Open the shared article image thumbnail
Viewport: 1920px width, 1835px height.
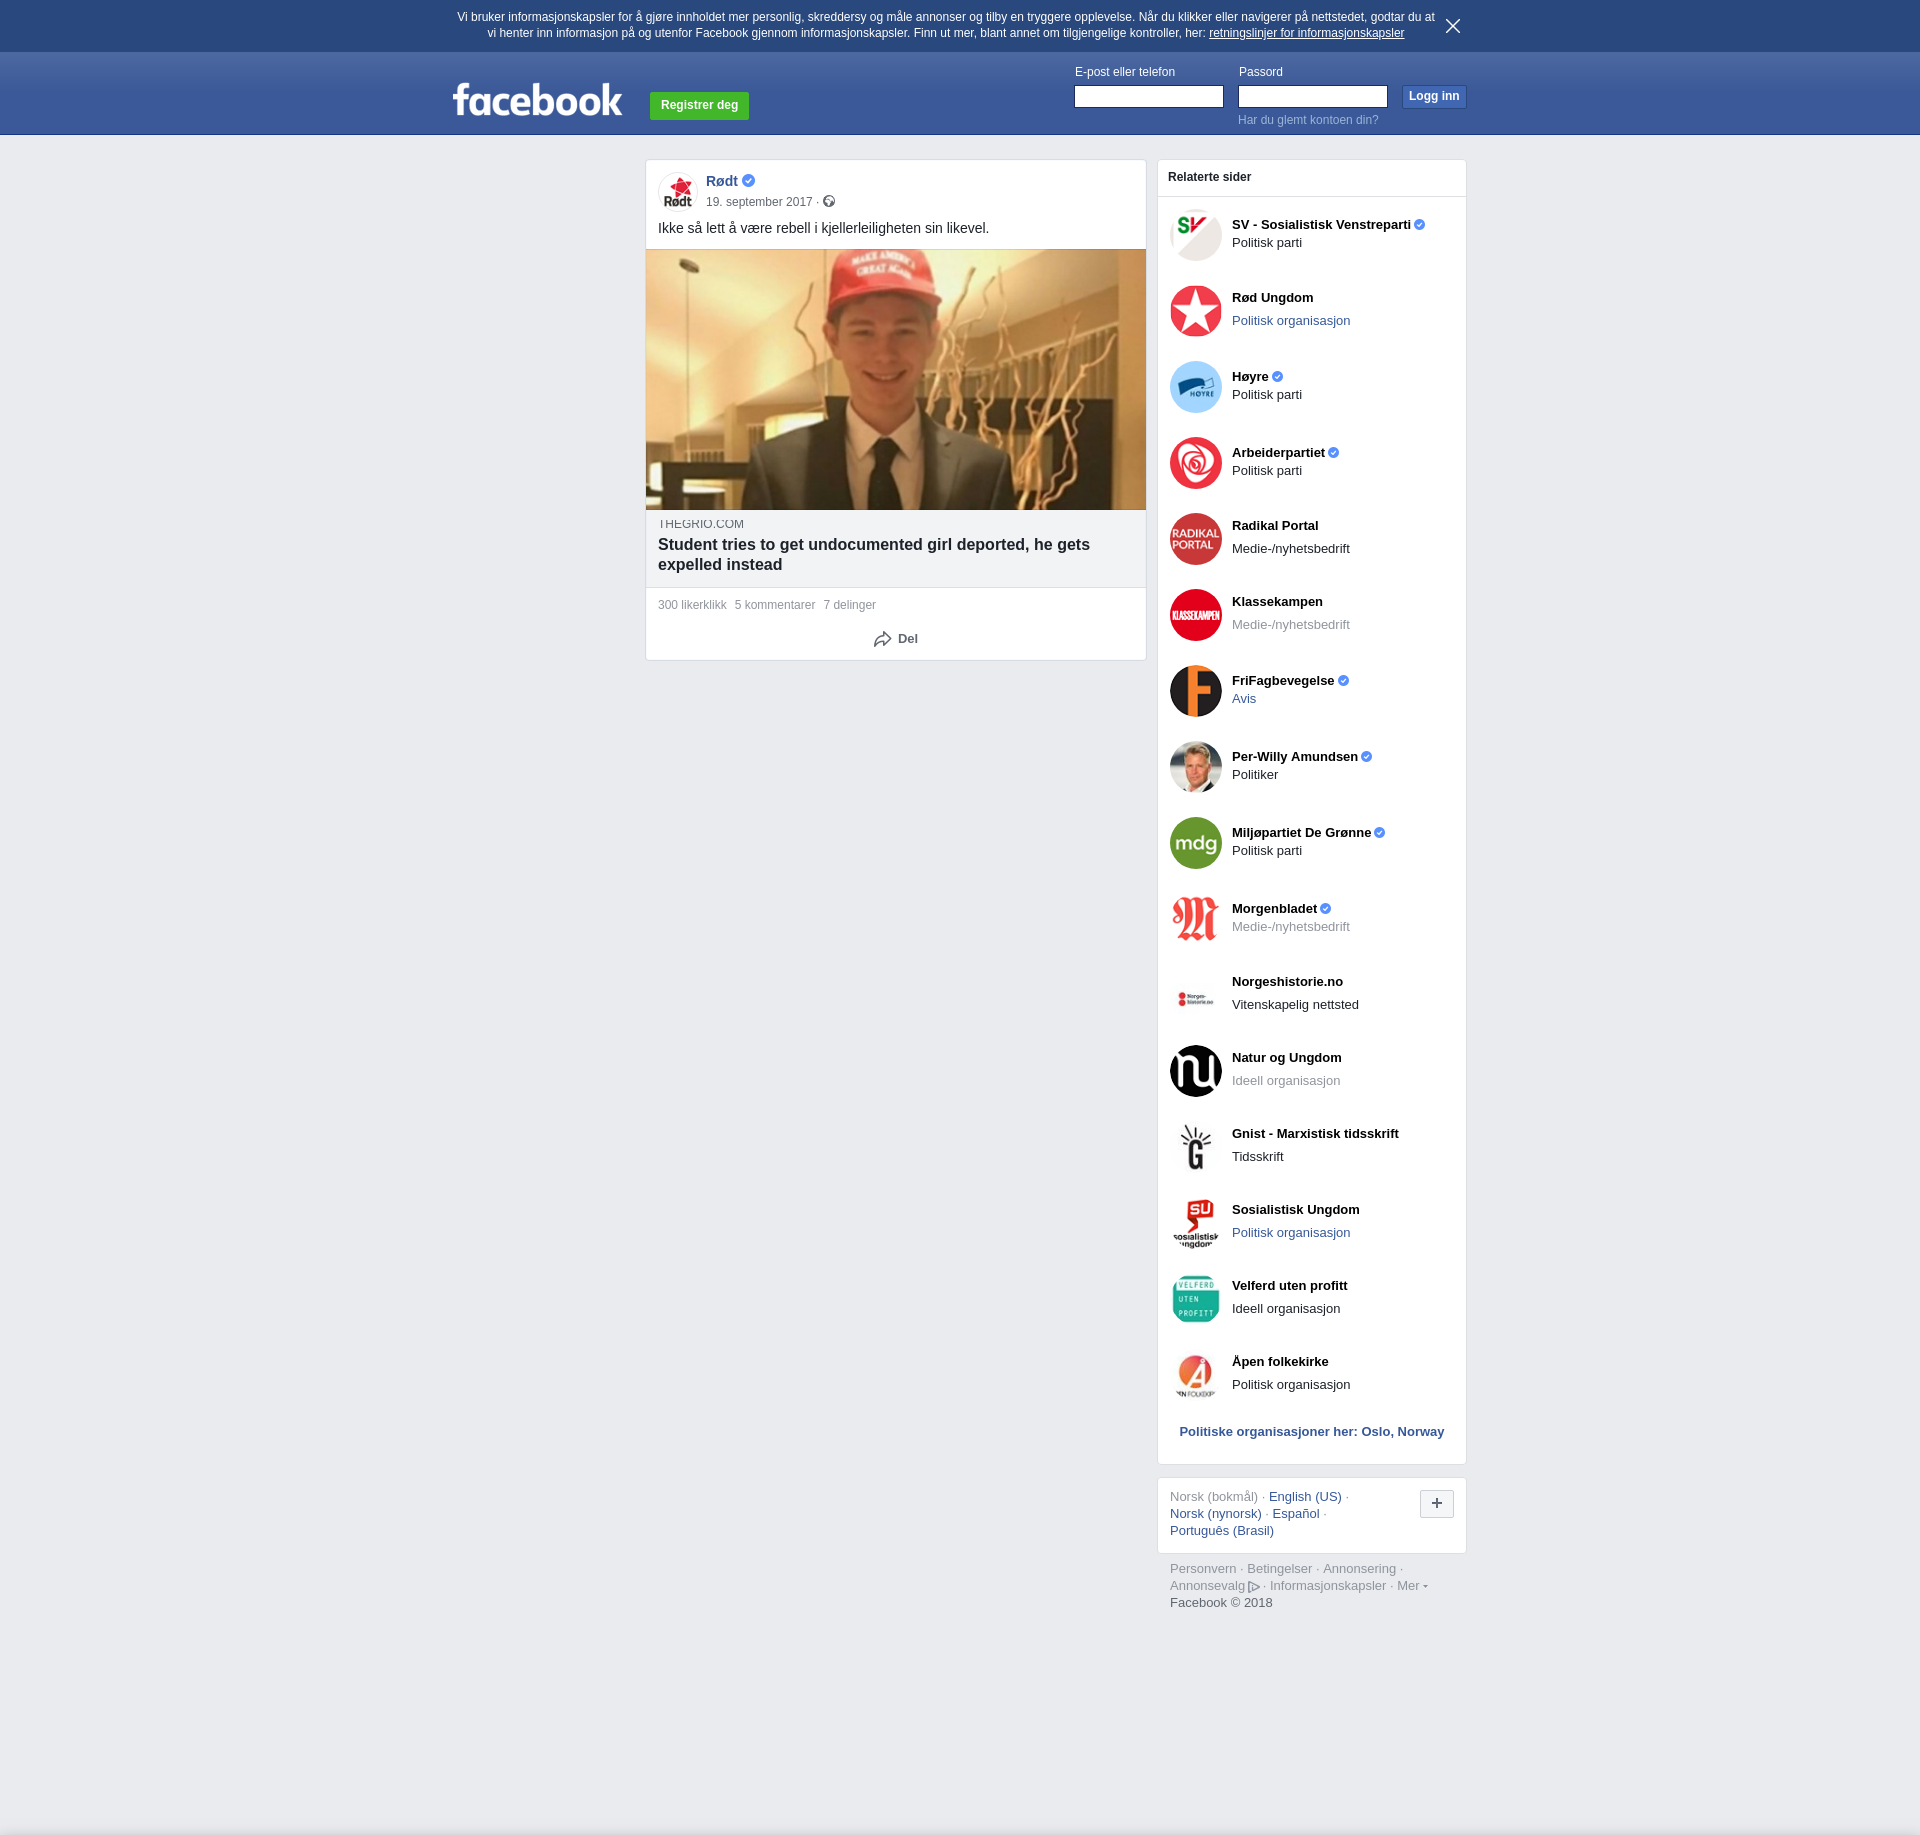tap(895, 380)
